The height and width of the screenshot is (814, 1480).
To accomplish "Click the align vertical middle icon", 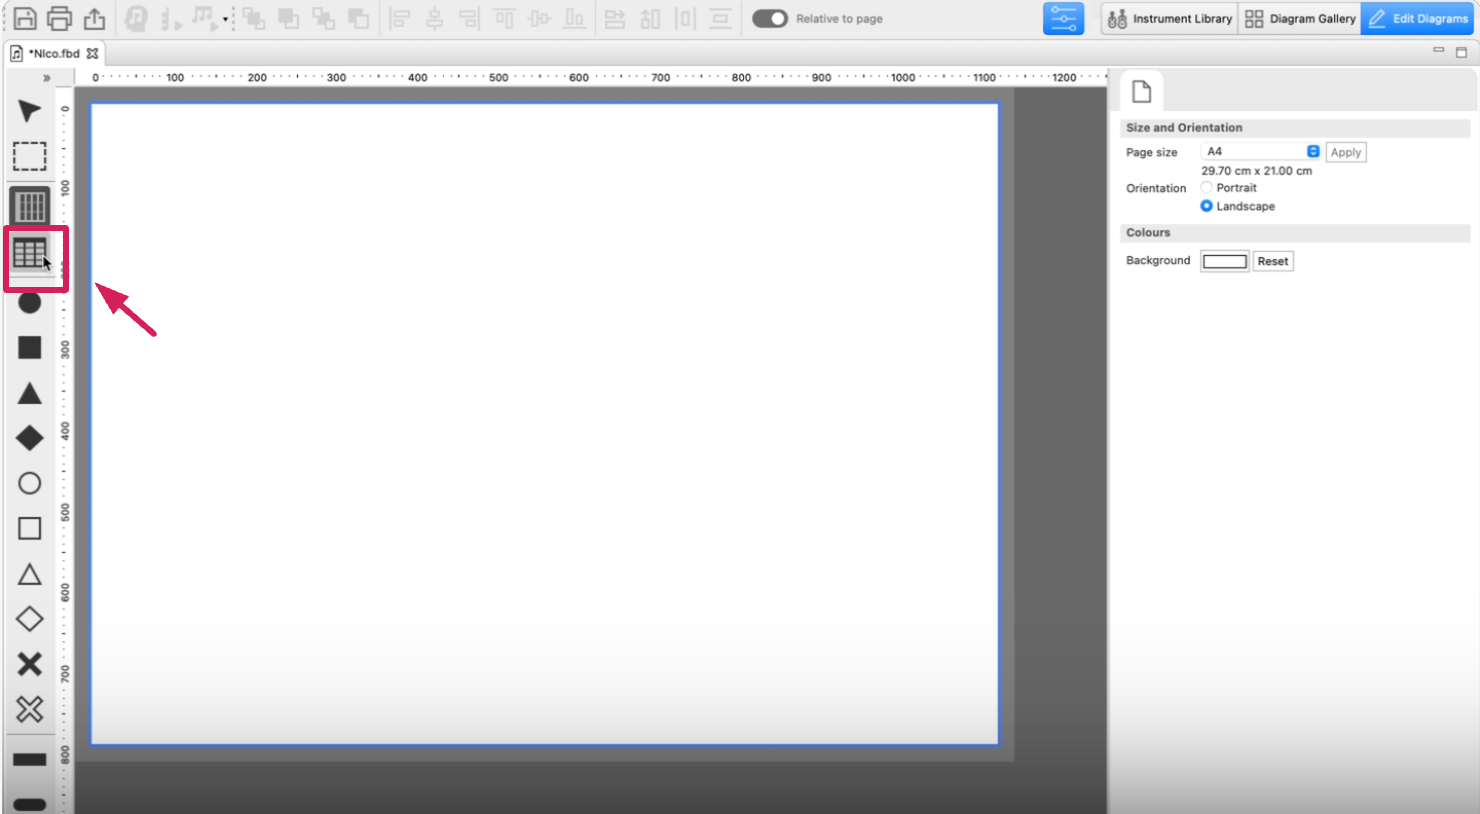I will [x=539, y=18].
